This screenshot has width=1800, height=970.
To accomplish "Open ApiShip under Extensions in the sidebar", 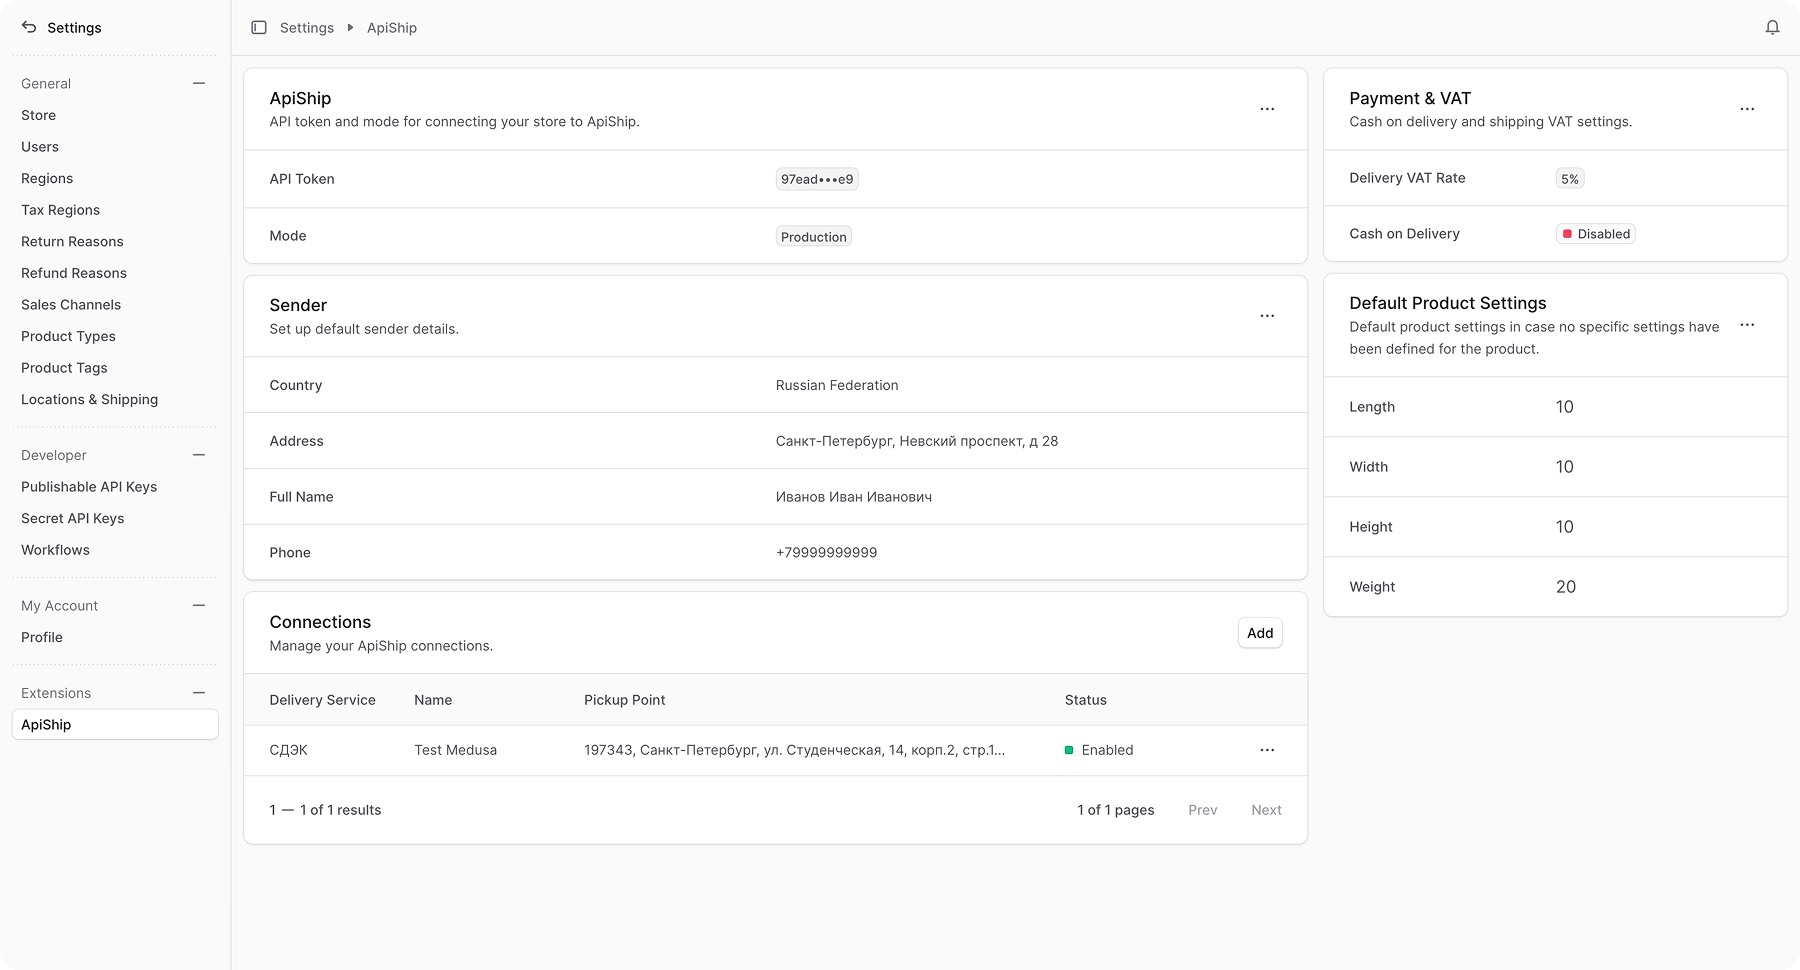I will (x=46, y=724).
